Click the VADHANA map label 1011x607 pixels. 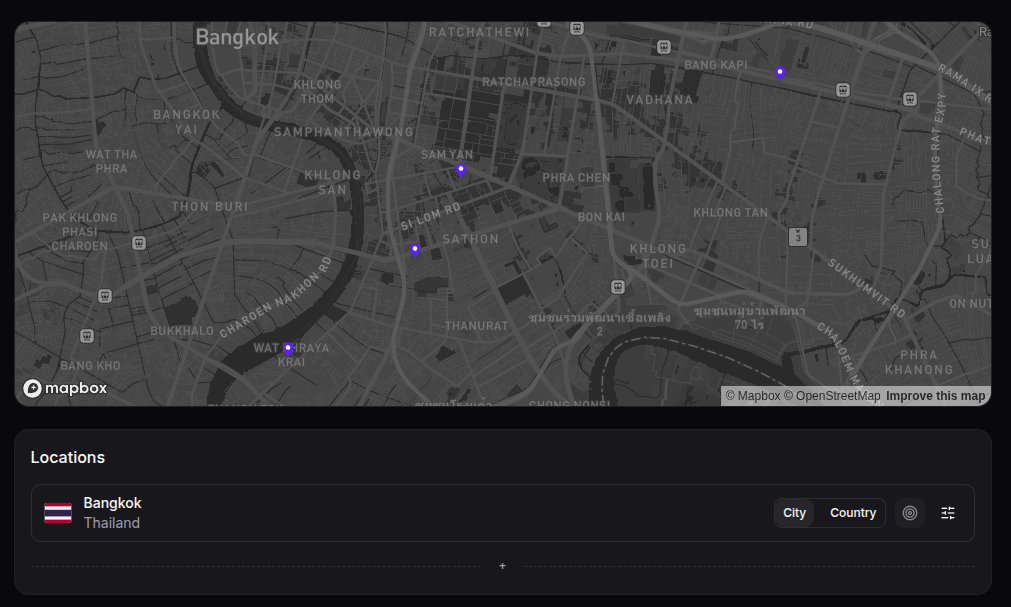click(x=660, y=99)
